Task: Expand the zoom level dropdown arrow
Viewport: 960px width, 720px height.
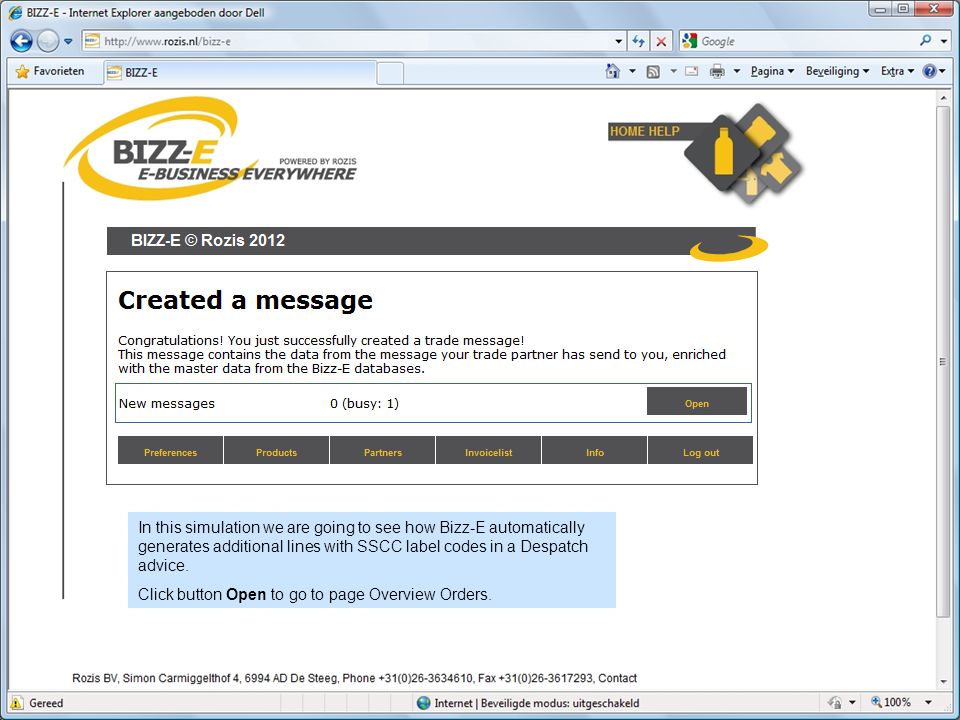Action: 929,703
